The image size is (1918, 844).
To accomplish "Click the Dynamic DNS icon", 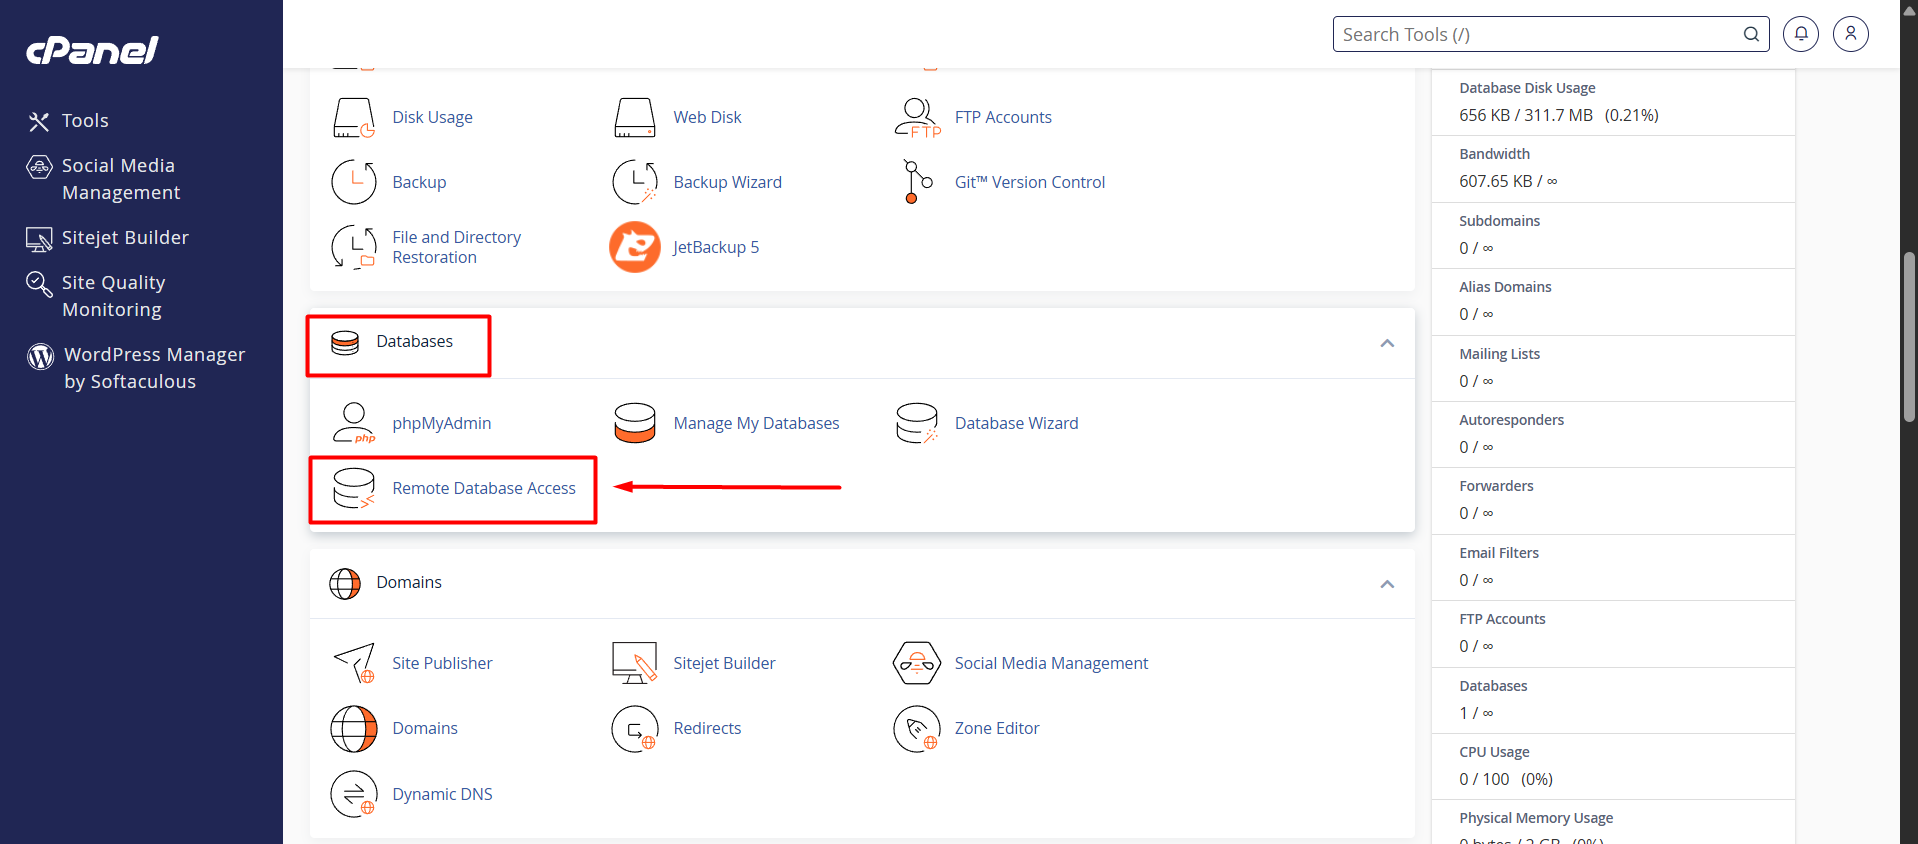I will 354,794.
